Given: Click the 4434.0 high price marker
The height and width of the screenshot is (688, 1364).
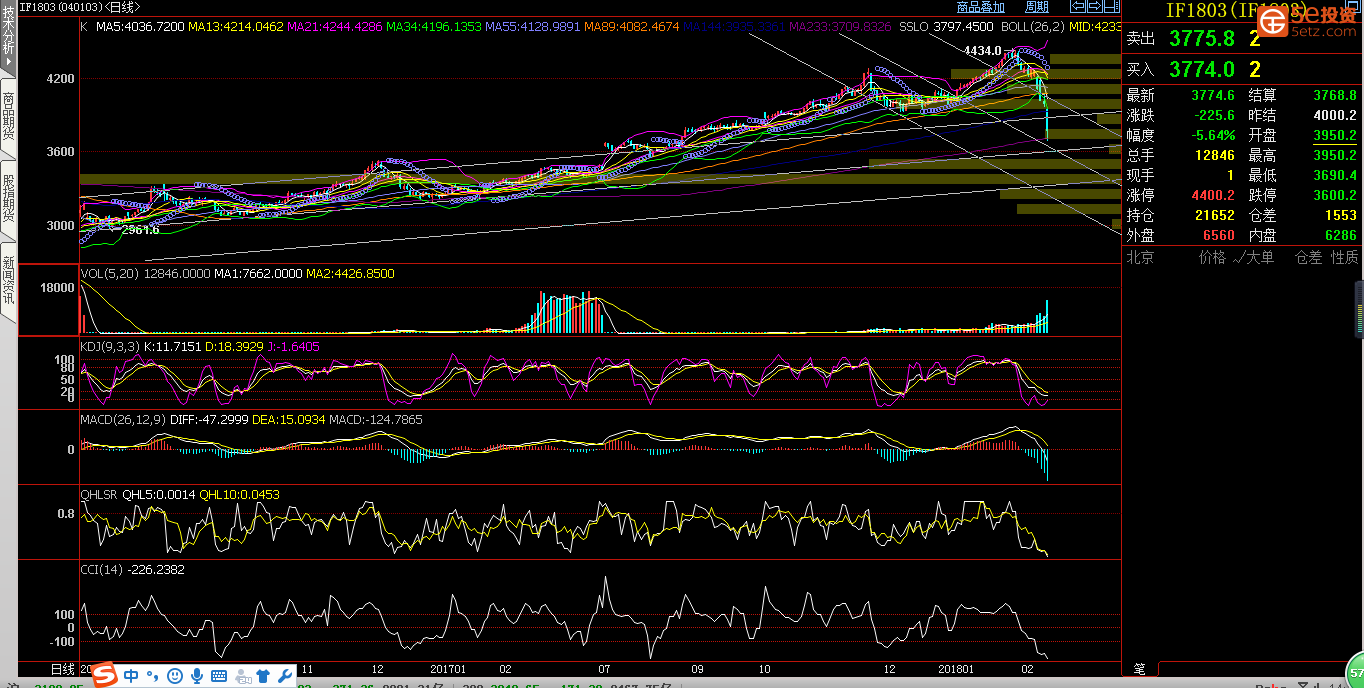Looking at the screenshot, I should pos(982,50).
